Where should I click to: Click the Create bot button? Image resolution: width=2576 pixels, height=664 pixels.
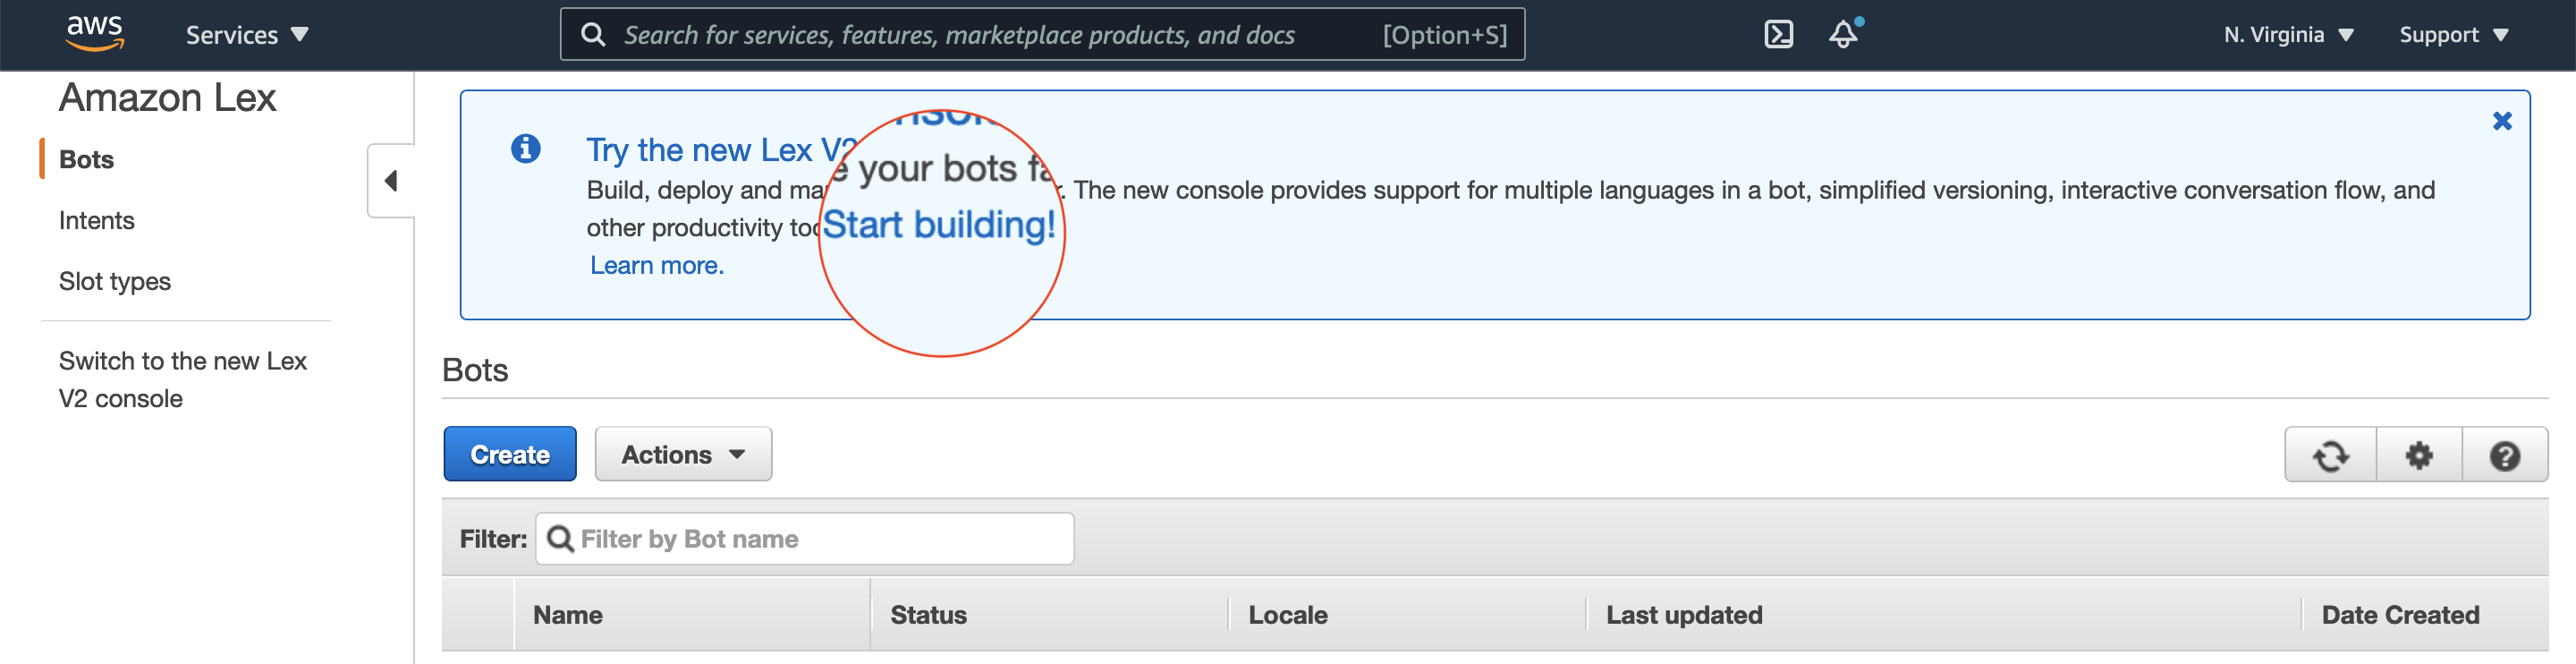(x=509, y=454)
